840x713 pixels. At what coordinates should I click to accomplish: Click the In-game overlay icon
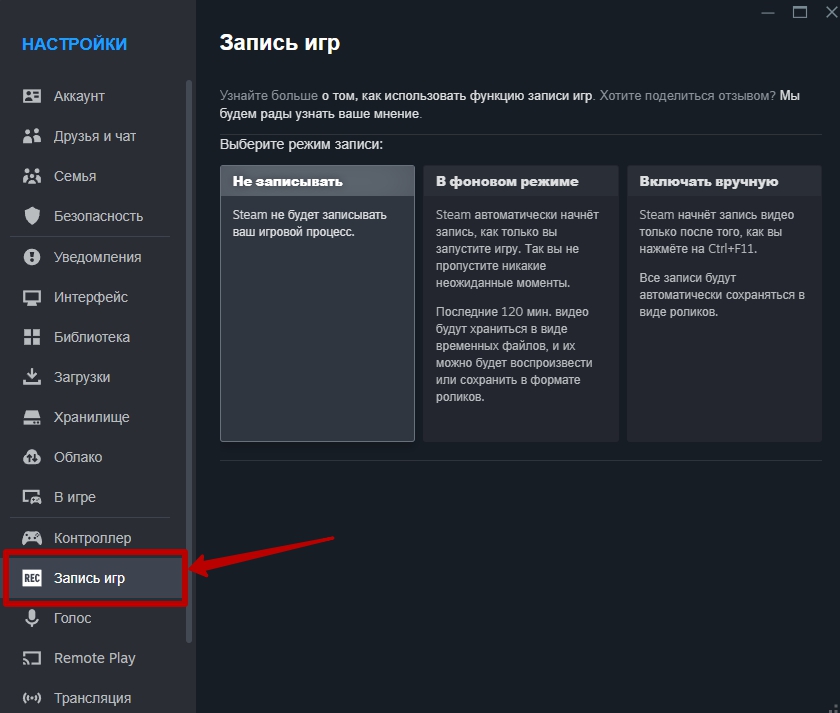[x=32, y=497]
